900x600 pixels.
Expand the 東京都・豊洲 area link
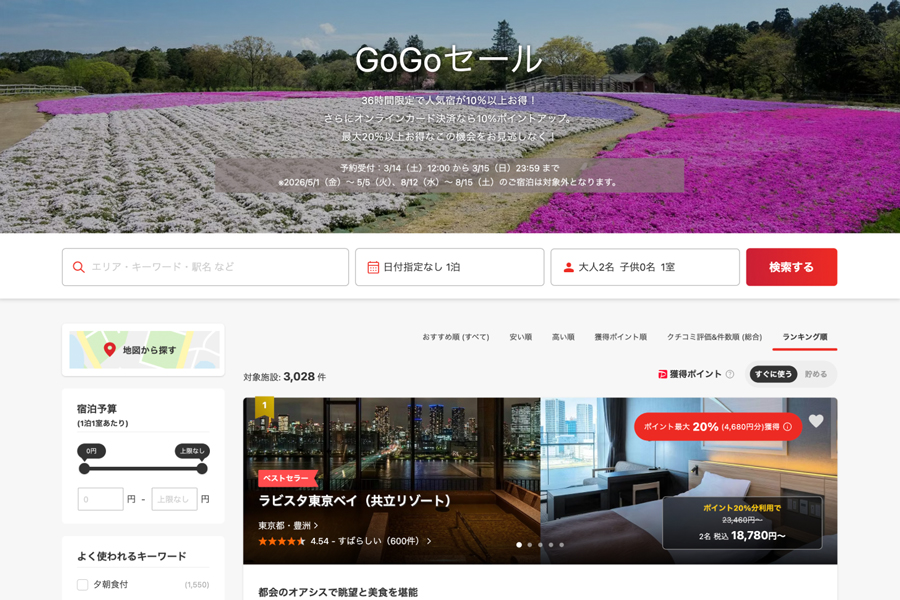tap(288, 525)
